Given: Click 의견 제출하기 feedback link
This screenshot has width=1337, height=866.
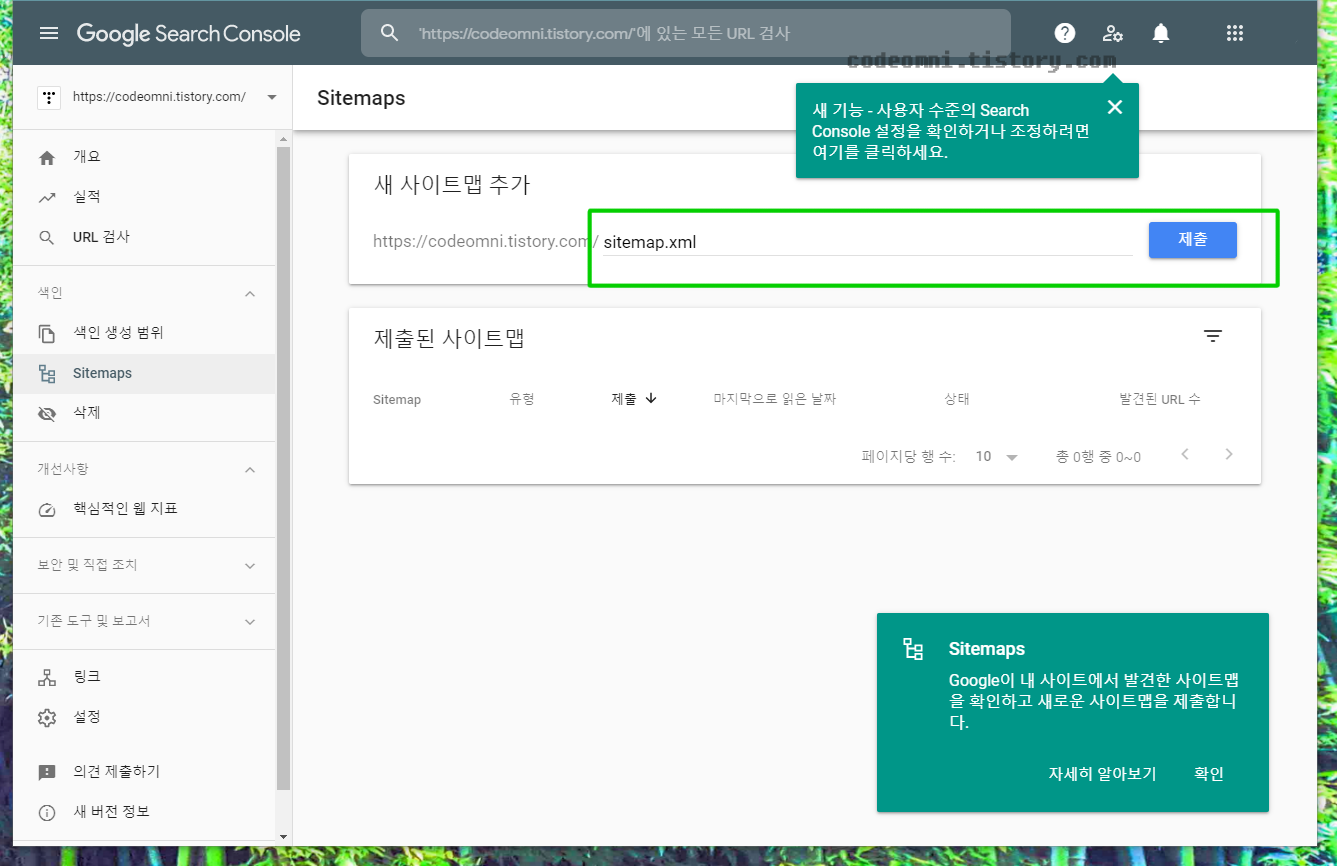Looking at the screenshot, I should pyautogui.click(x=145, y=772).
